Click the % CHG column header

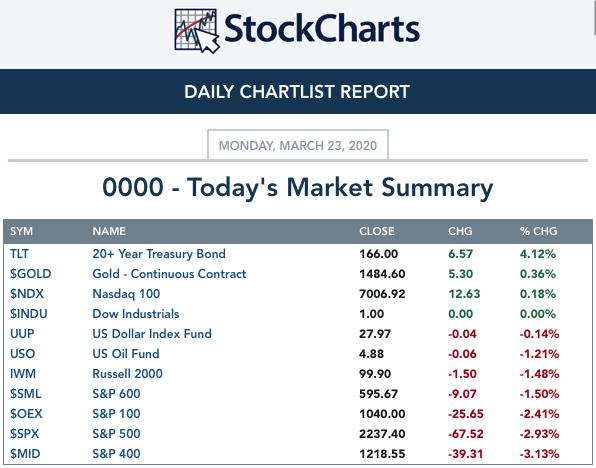pos(539,231)
